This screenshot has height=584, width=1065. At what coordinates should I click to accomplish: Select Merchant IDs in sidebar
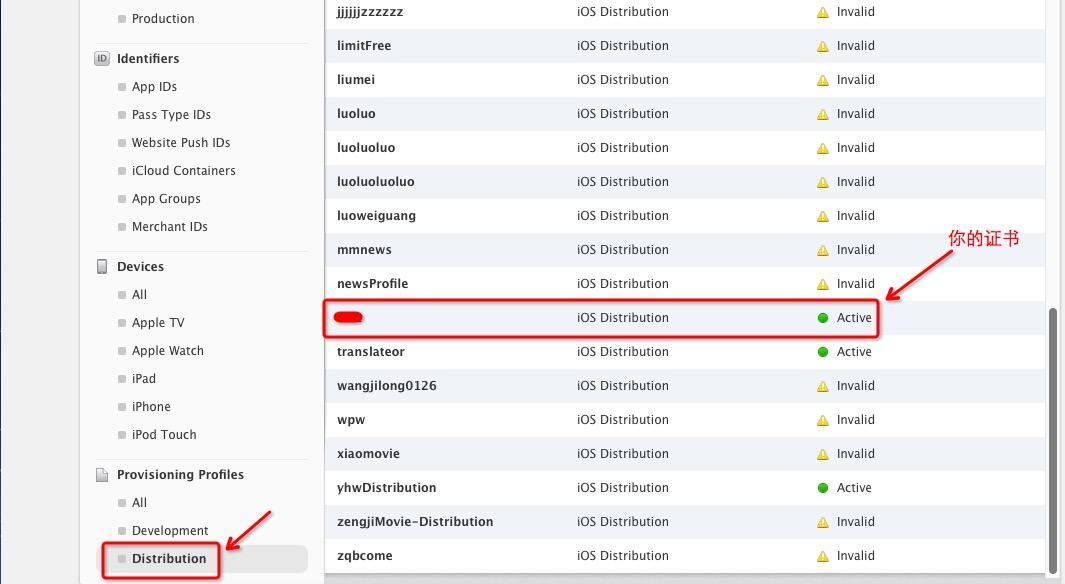click(x=170, y=226)
